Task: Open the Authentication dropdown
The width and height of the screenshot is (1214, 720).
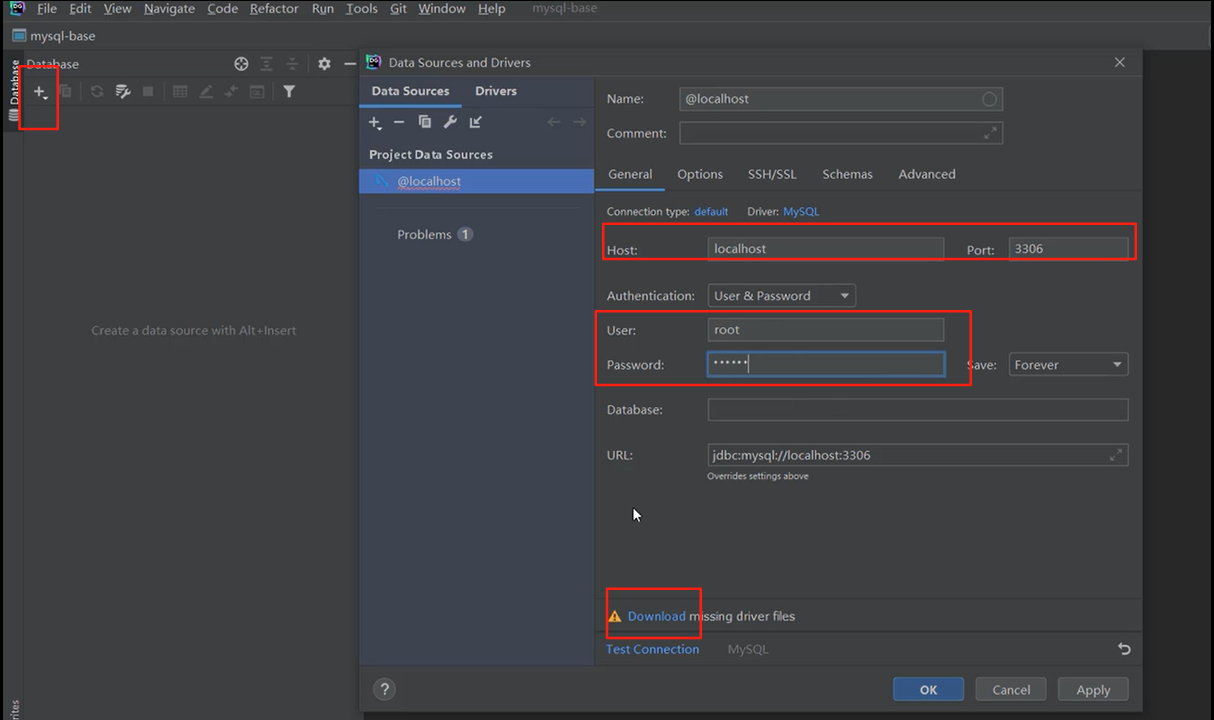Action: tap(781, 296)
